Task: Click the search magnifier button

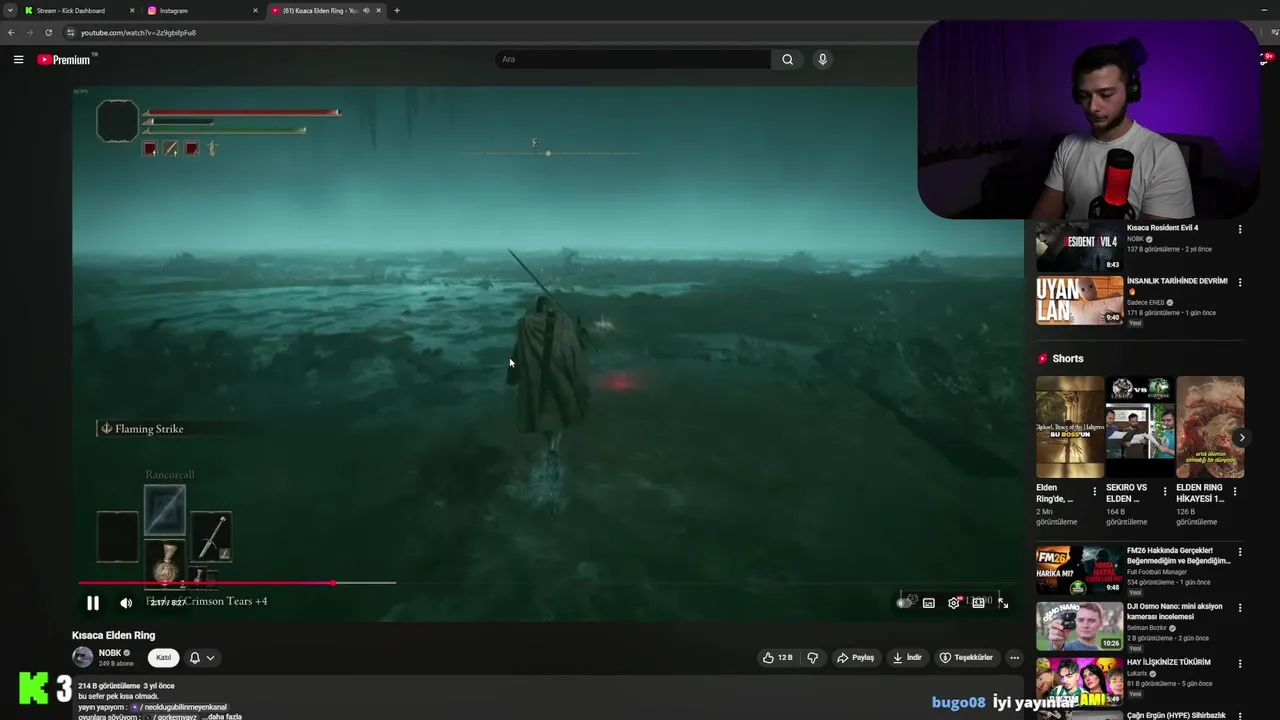Action: click(x=787, y=60)
